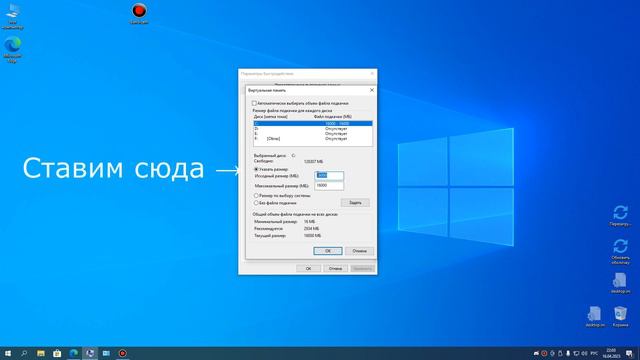Open network status tray icon
This screenshot has width=640, height=360.
click(576, 353)
